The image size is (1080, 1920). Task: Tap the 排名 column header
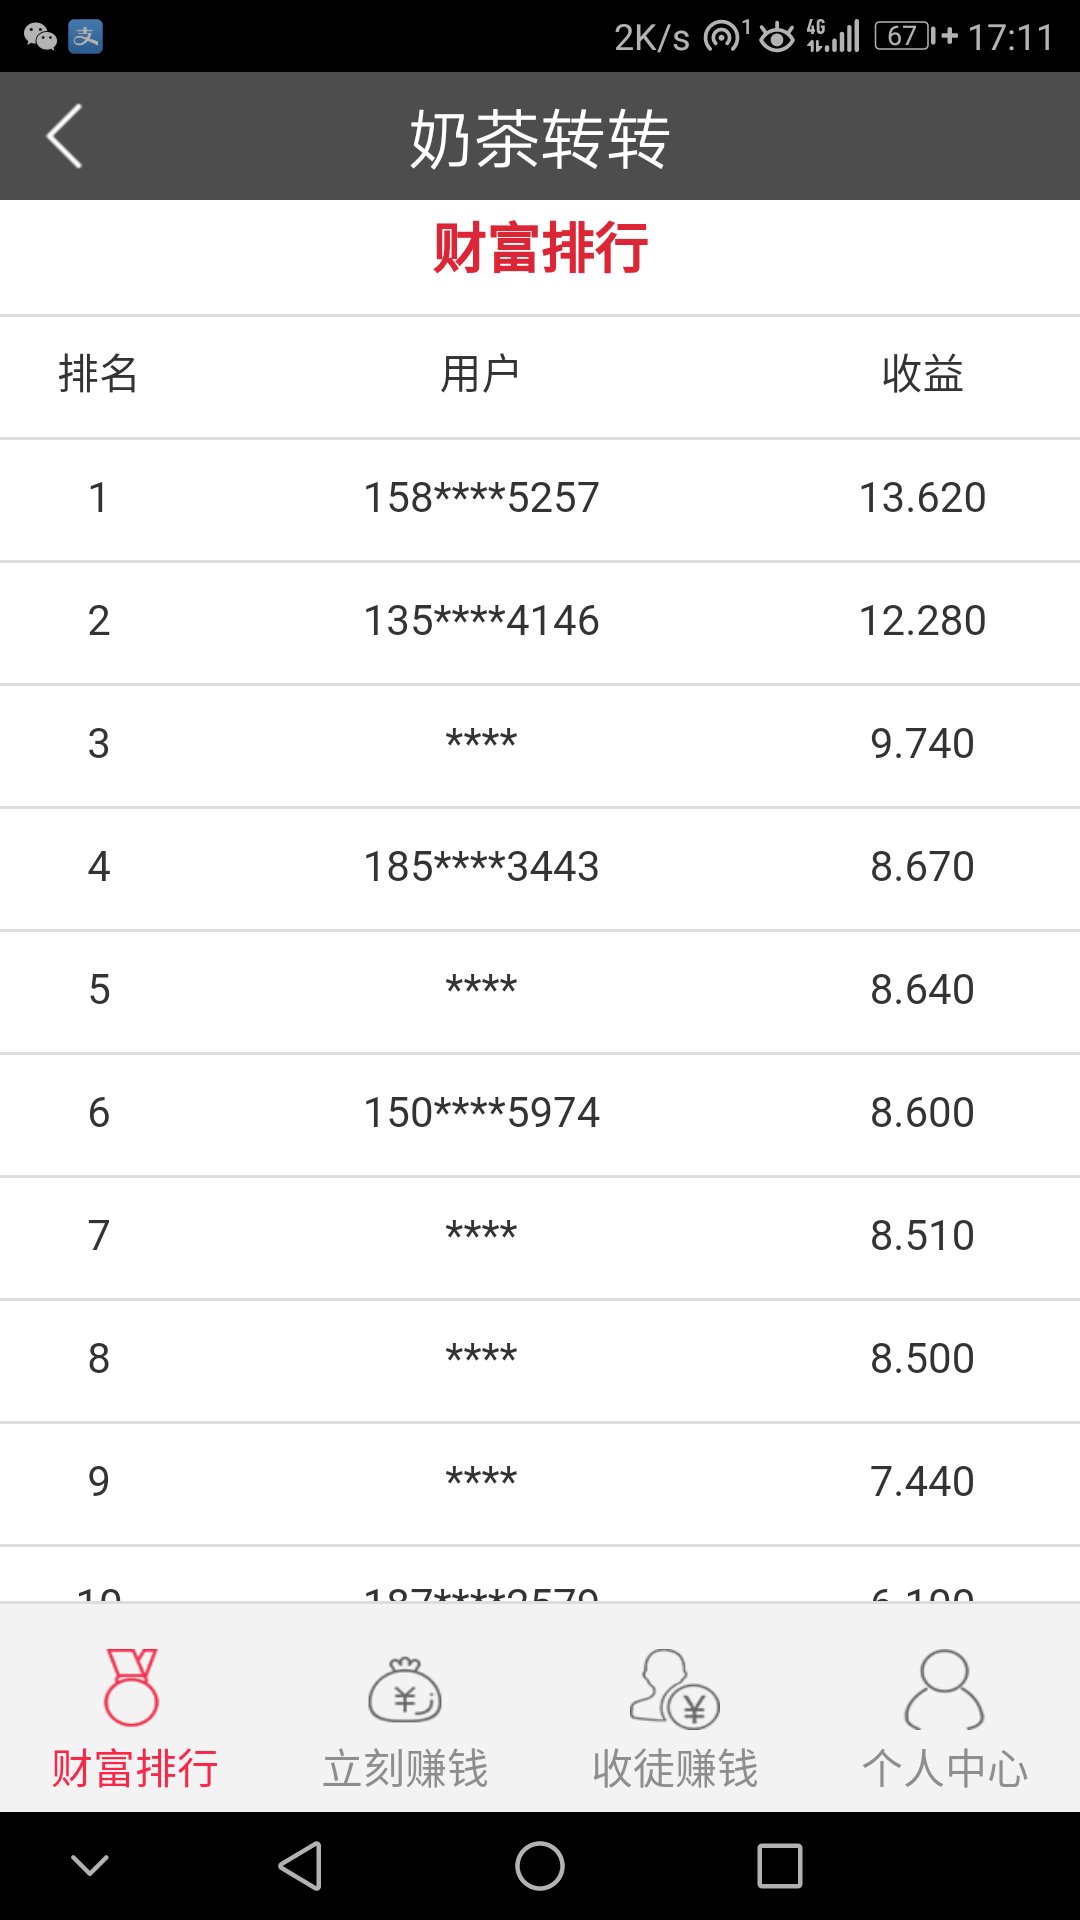pyautogui.click(x=98, y=375)
